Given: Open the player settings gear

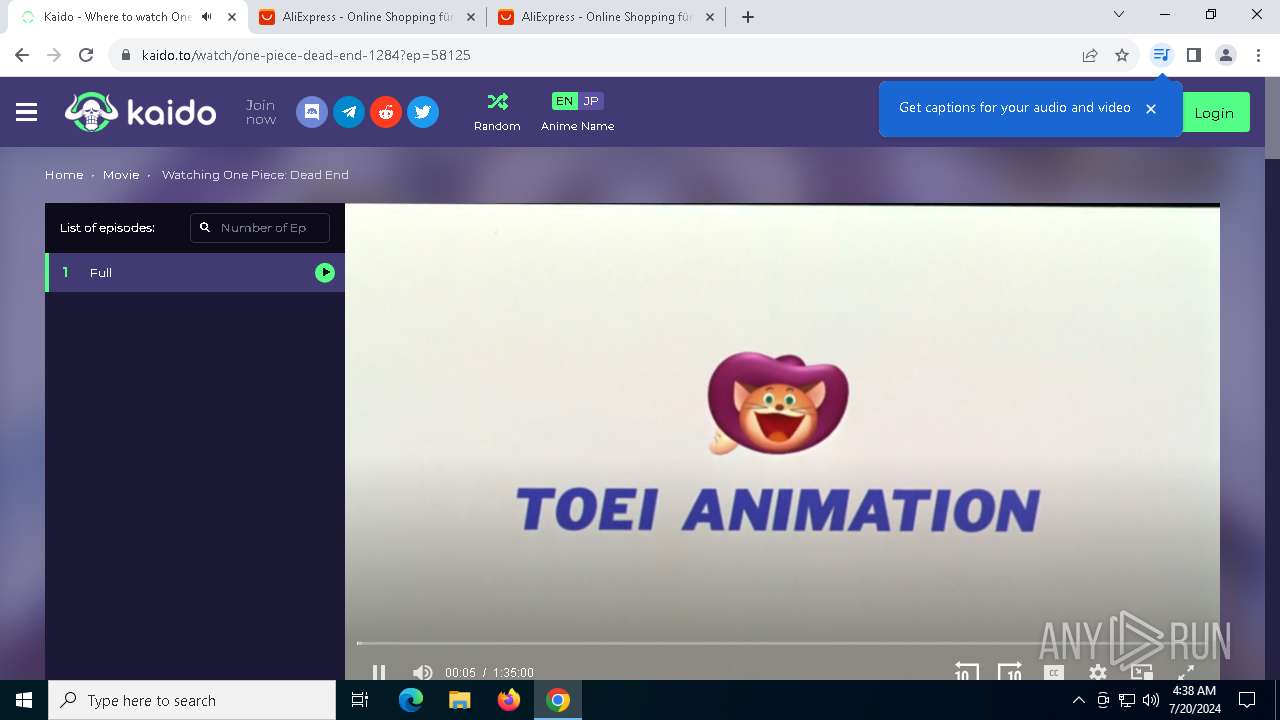Looking at the screenshot, I should [x=1098, y=673].
